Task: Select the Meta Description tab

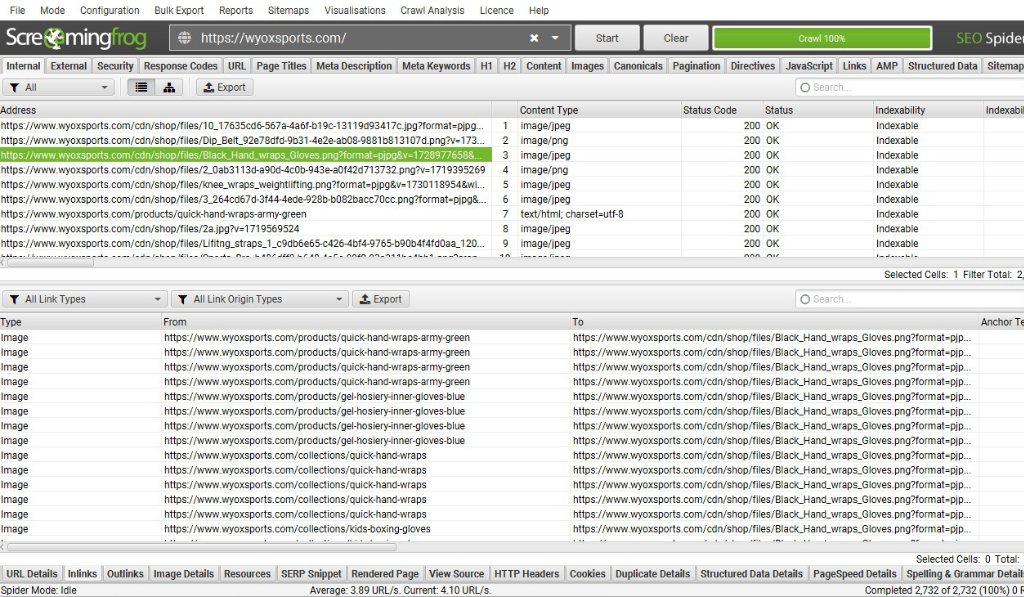Action: point(354,66)
